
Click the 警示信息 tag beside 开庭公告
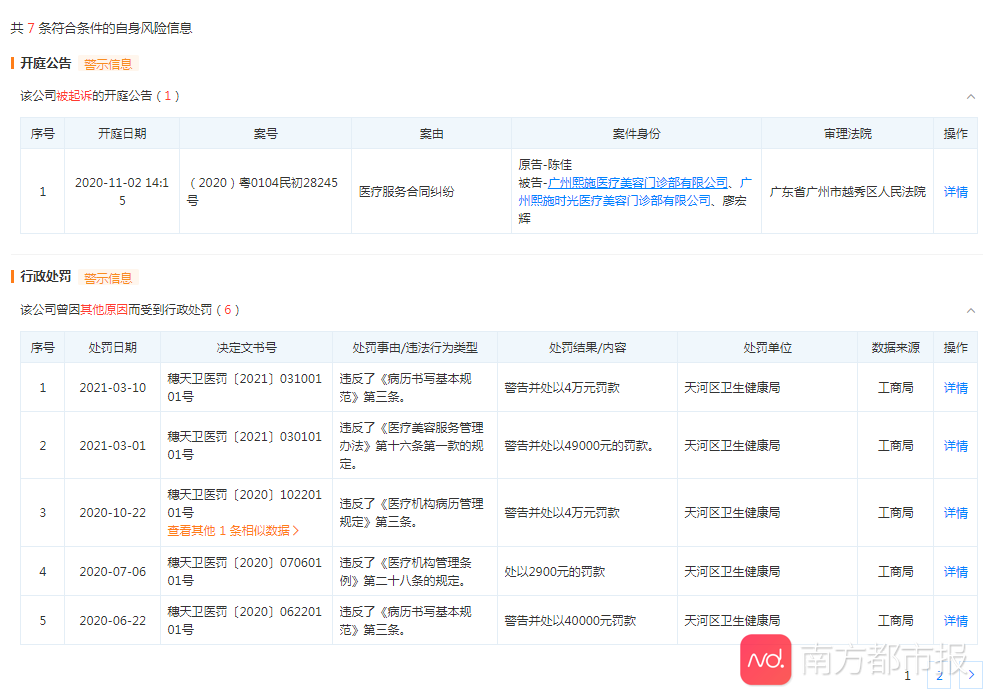(x=107, y=64)
